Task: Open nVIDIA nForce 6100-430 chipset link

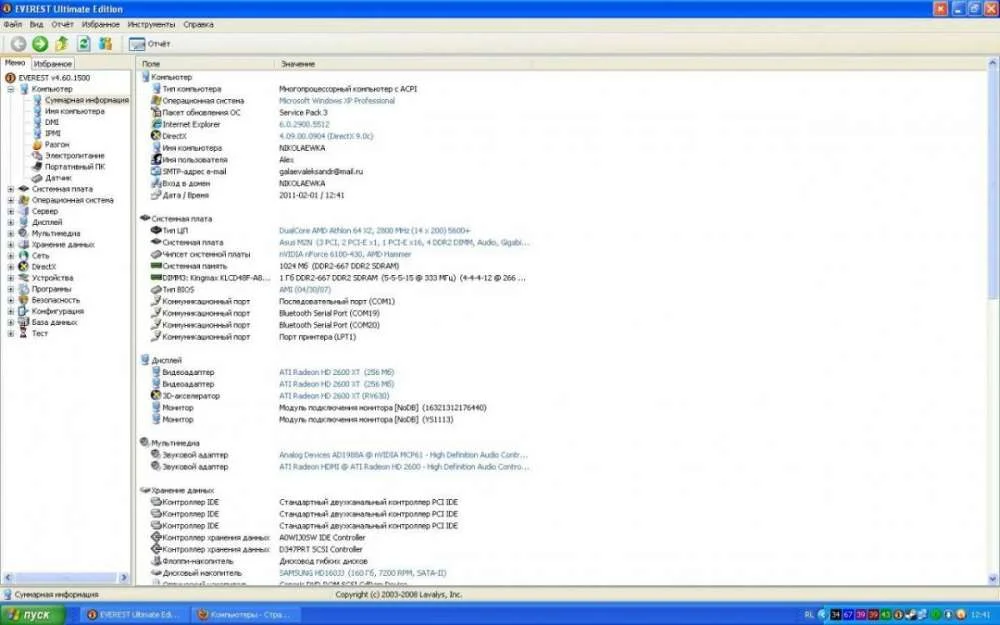Action: (345, 254)
